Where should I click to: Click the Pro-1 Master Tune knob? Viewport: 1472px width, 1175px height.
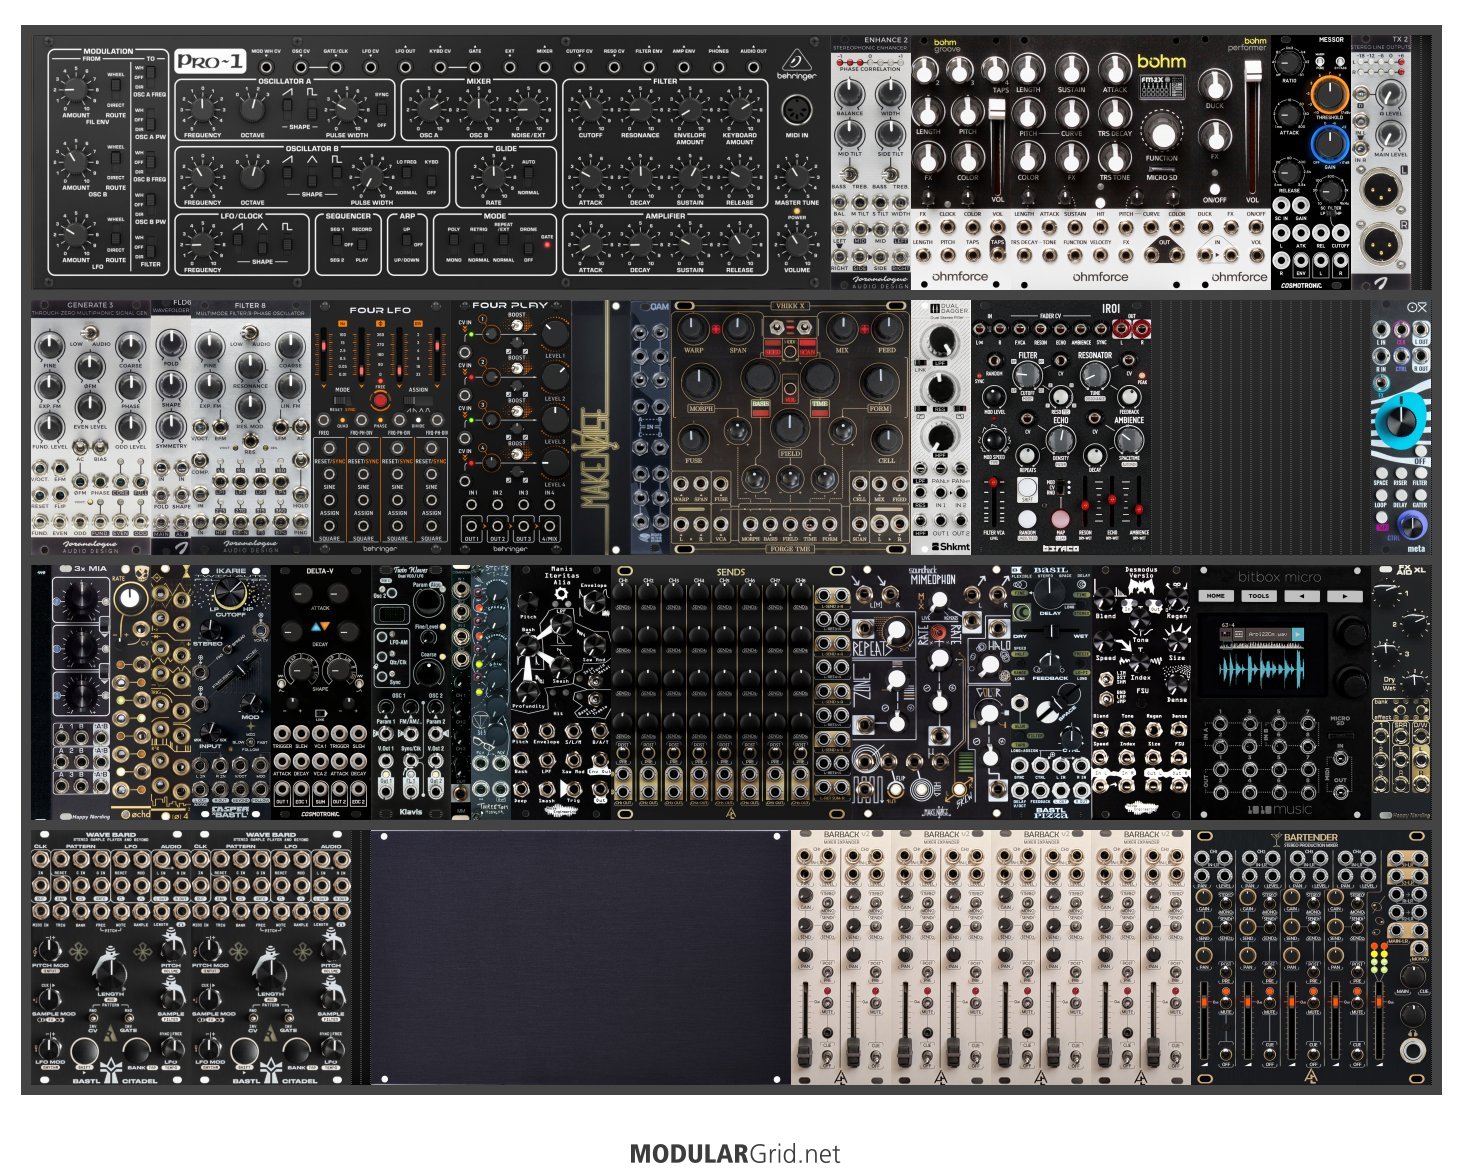797,175
